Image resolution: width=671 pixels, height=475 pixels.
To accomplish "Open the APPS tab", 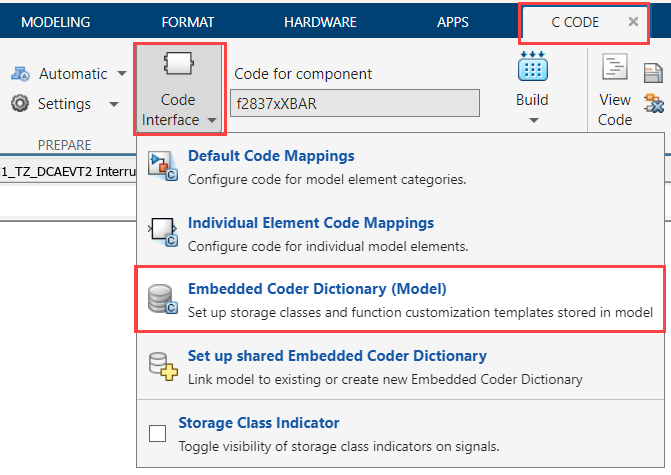I will [452, 22].
